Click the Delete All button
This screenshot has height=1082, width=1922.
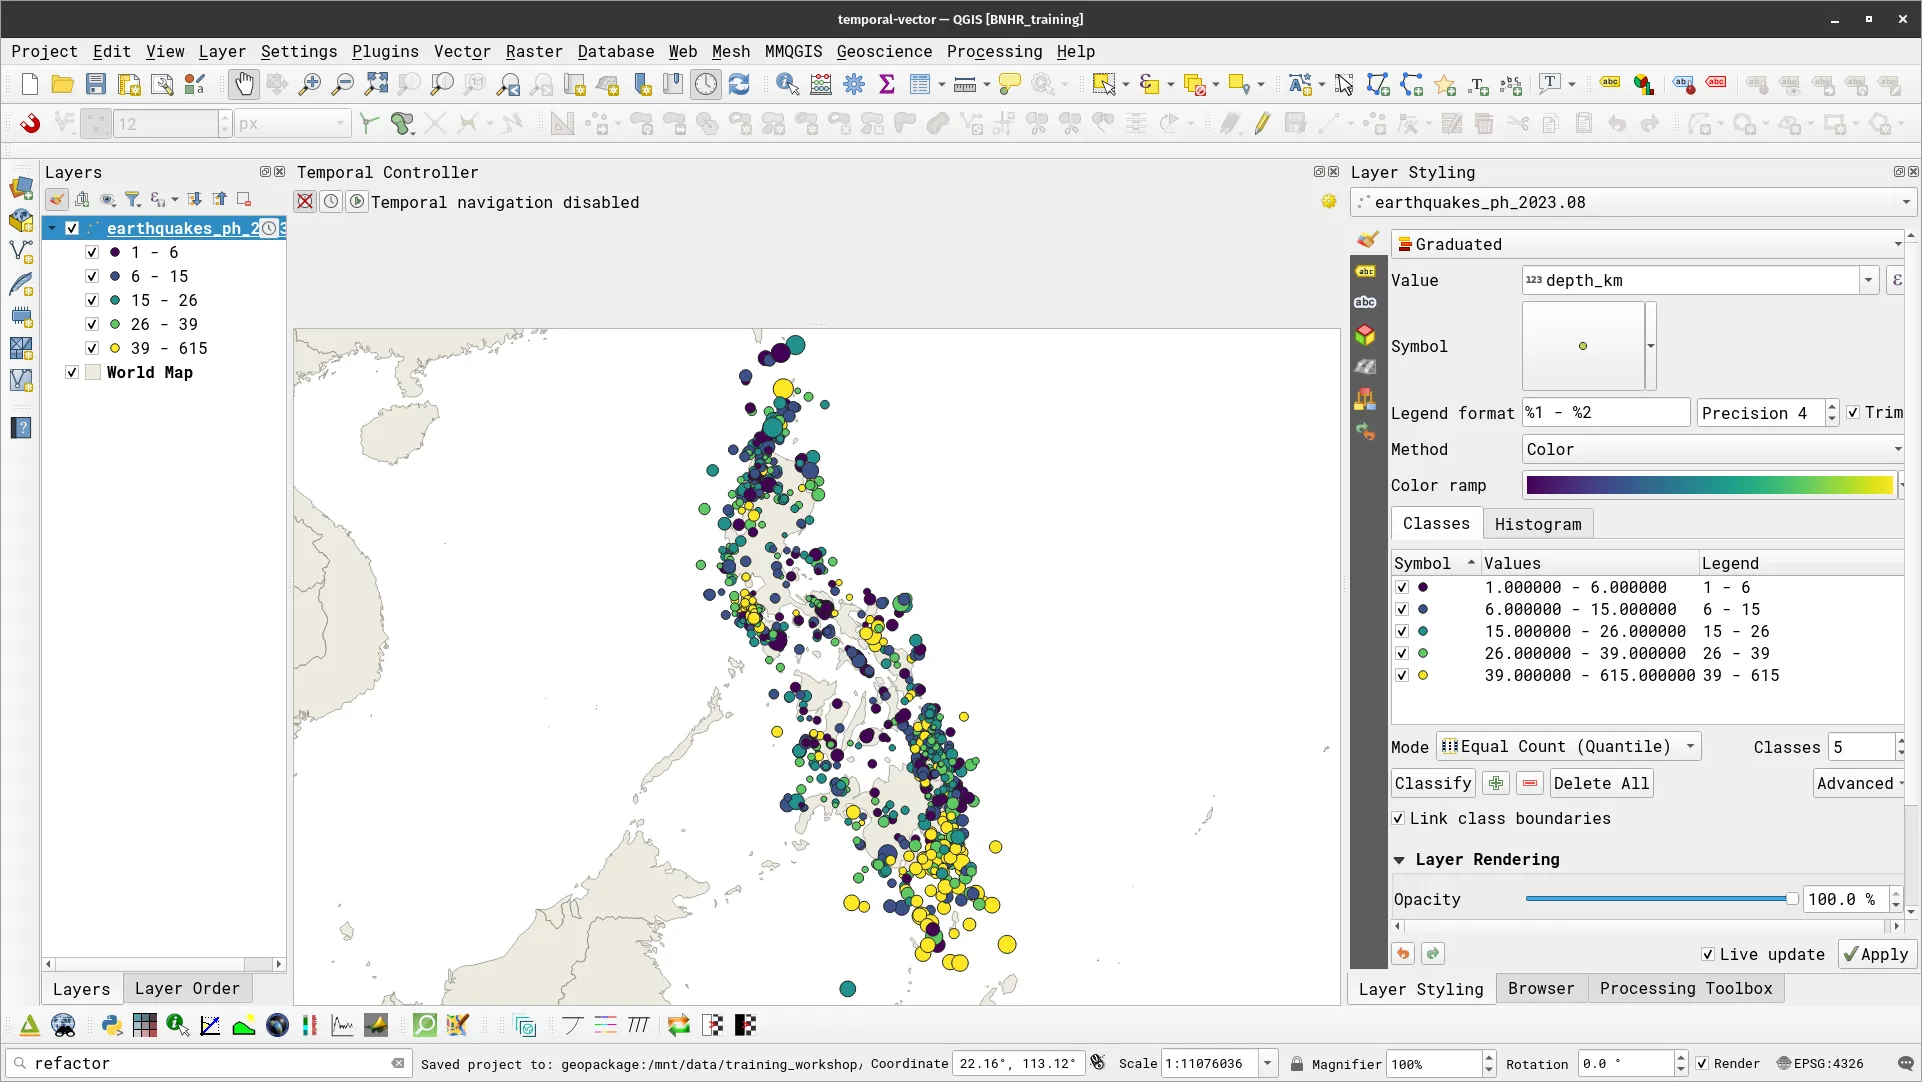tap(1600, 783)
